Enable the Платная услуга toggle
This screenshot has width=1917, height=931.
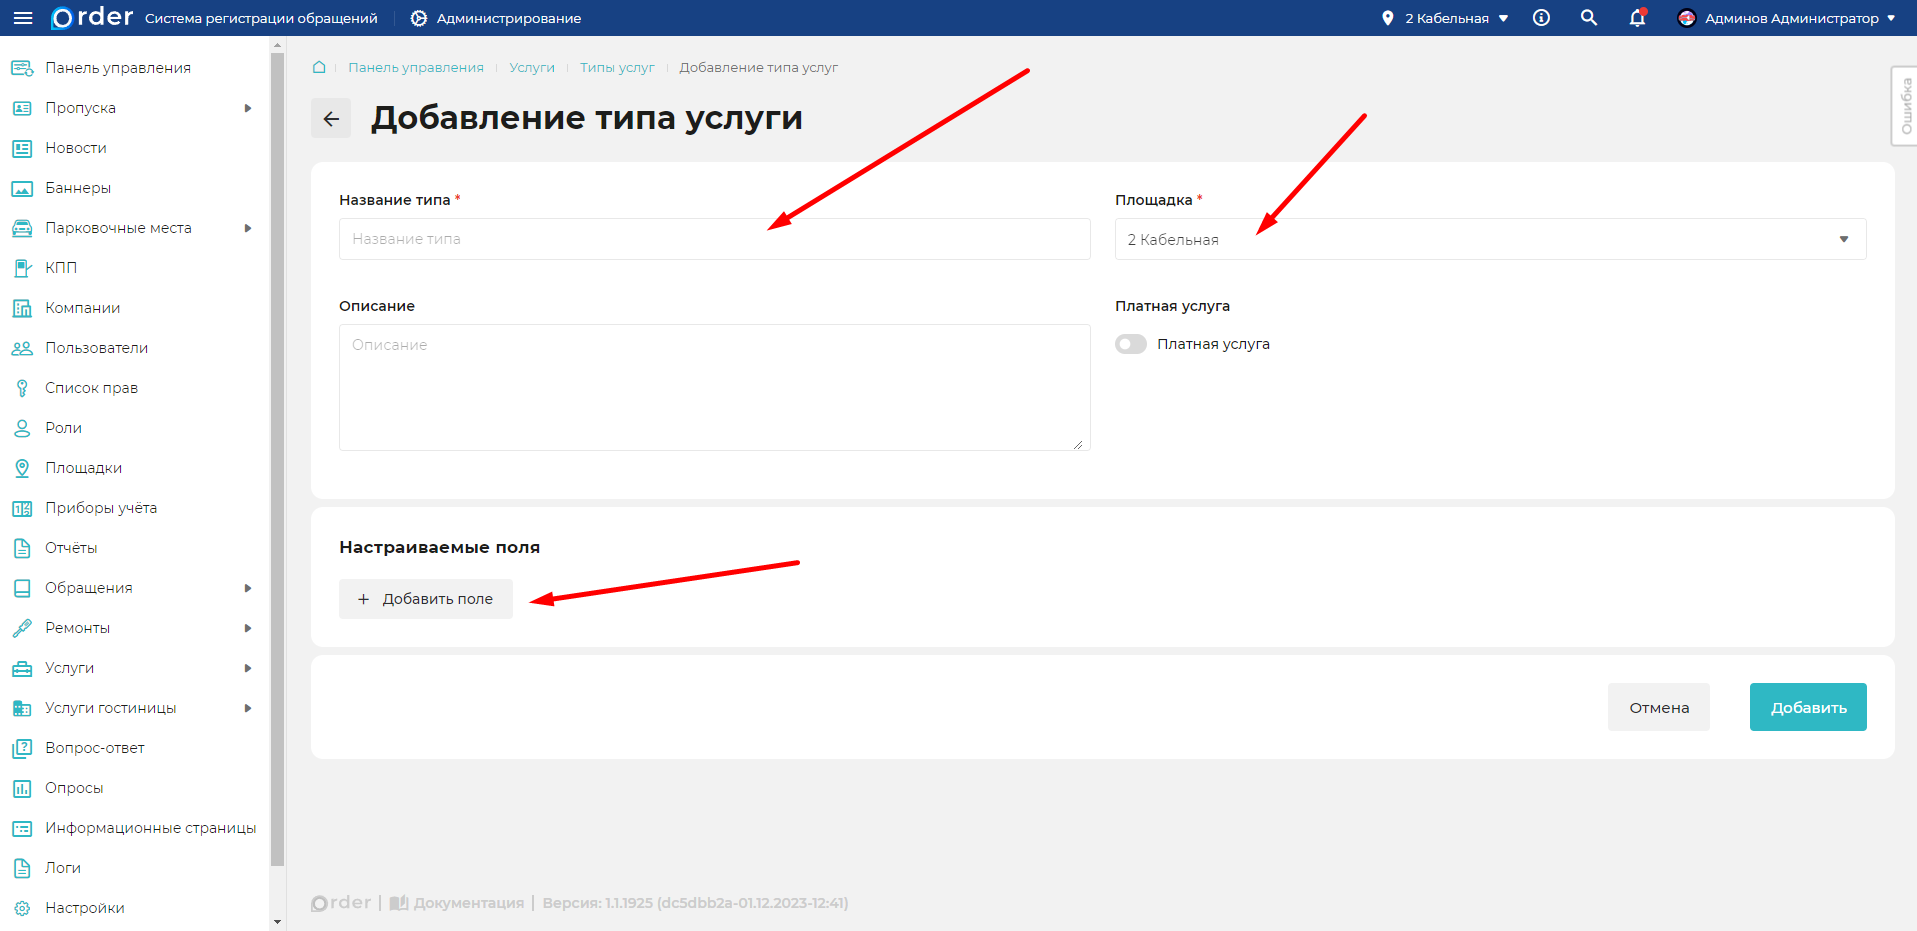pos(1130,343)
